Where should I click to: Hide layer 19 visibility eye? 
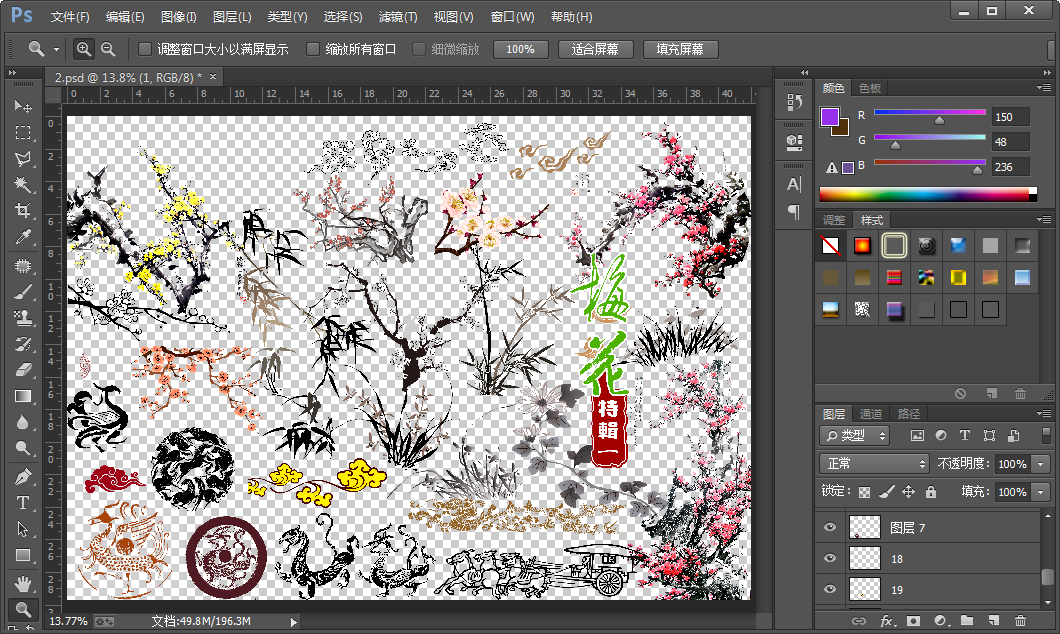point(830,589)
